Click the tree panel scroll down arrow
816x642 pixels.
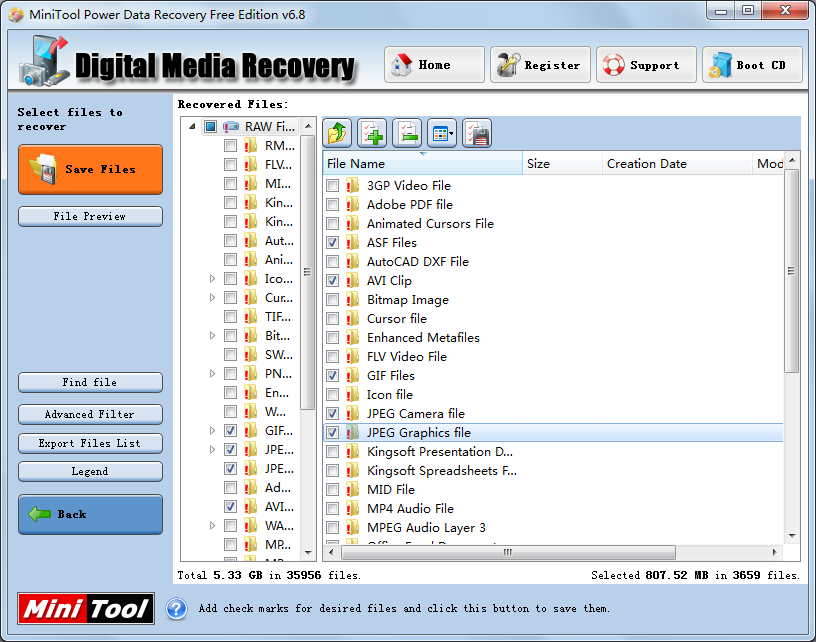click(308, 553)
